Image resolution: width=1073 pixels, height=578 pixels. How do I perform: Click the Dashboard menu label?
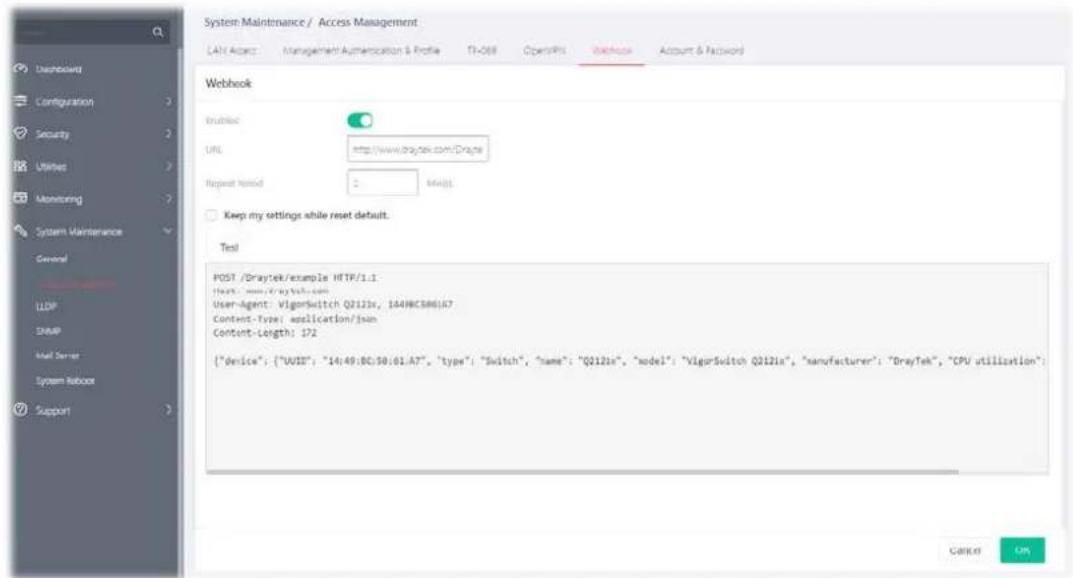click(x=59, y=69)
